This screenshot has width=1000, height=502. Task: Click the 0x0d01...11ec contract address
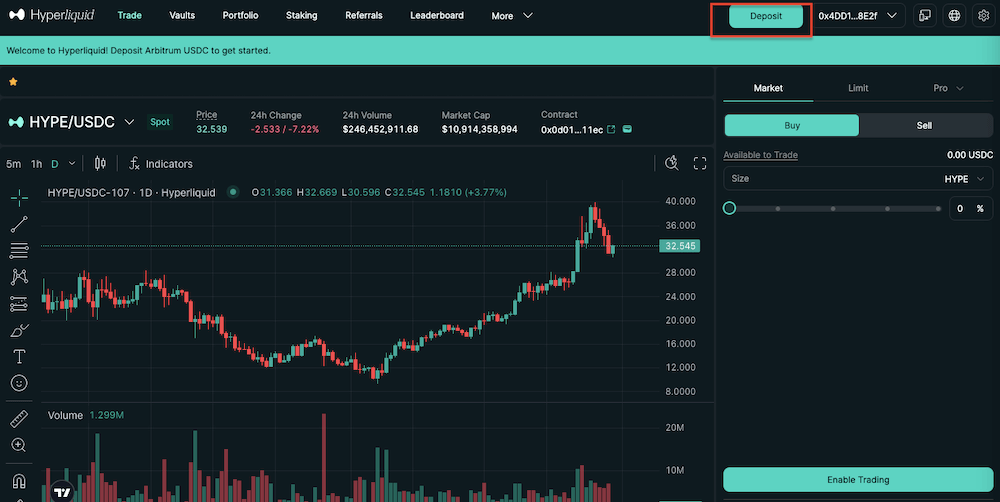tap(572, 129)
